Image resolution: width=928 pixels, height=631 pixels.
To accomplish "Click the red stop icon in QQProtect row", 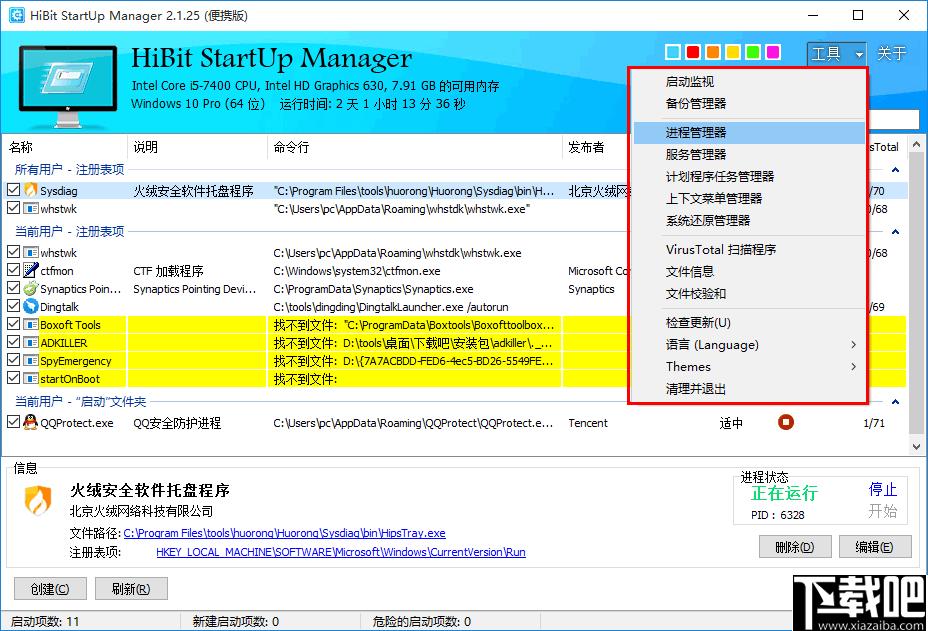I will [x=785, y=422].
